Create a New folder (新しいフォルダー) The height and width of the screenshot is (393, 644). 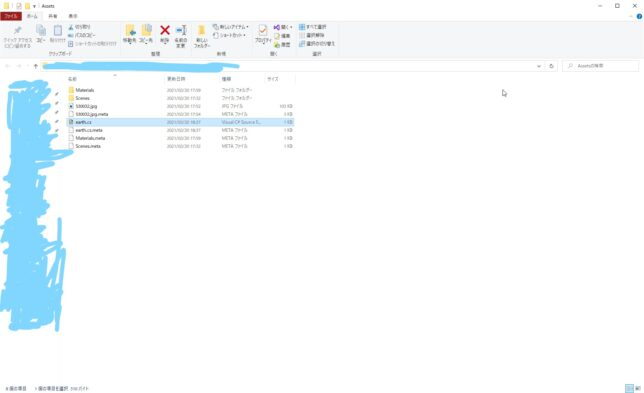[202, 36]
